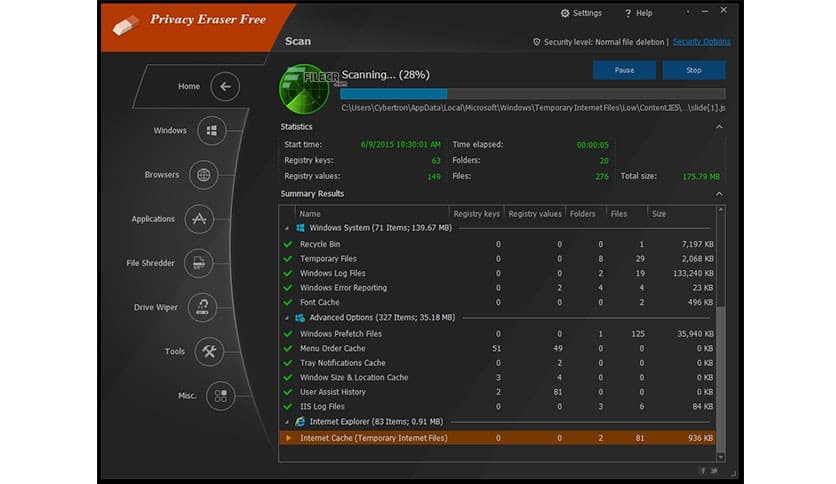Stop the scan
Viewport: 836px width, 484px height.
point(694,70)
